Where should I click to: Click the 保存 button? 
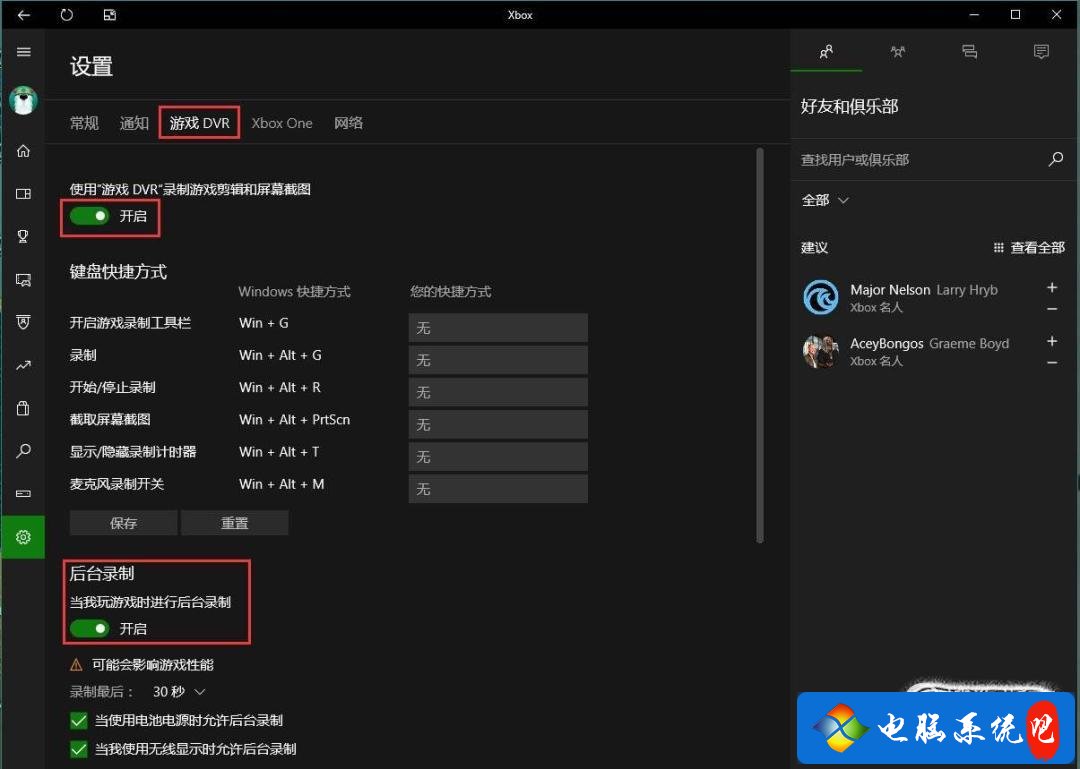tap(123, 523)
